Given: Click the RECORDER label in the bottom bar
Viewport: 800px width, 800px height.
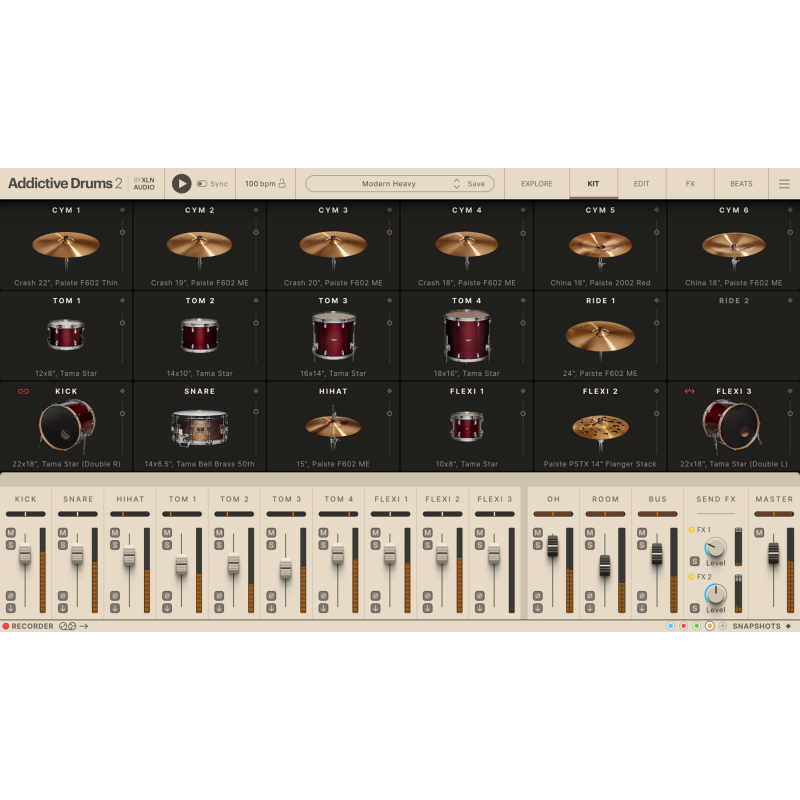Looking at the screenshot, I should pyautogui.click(x=32, y=626).
